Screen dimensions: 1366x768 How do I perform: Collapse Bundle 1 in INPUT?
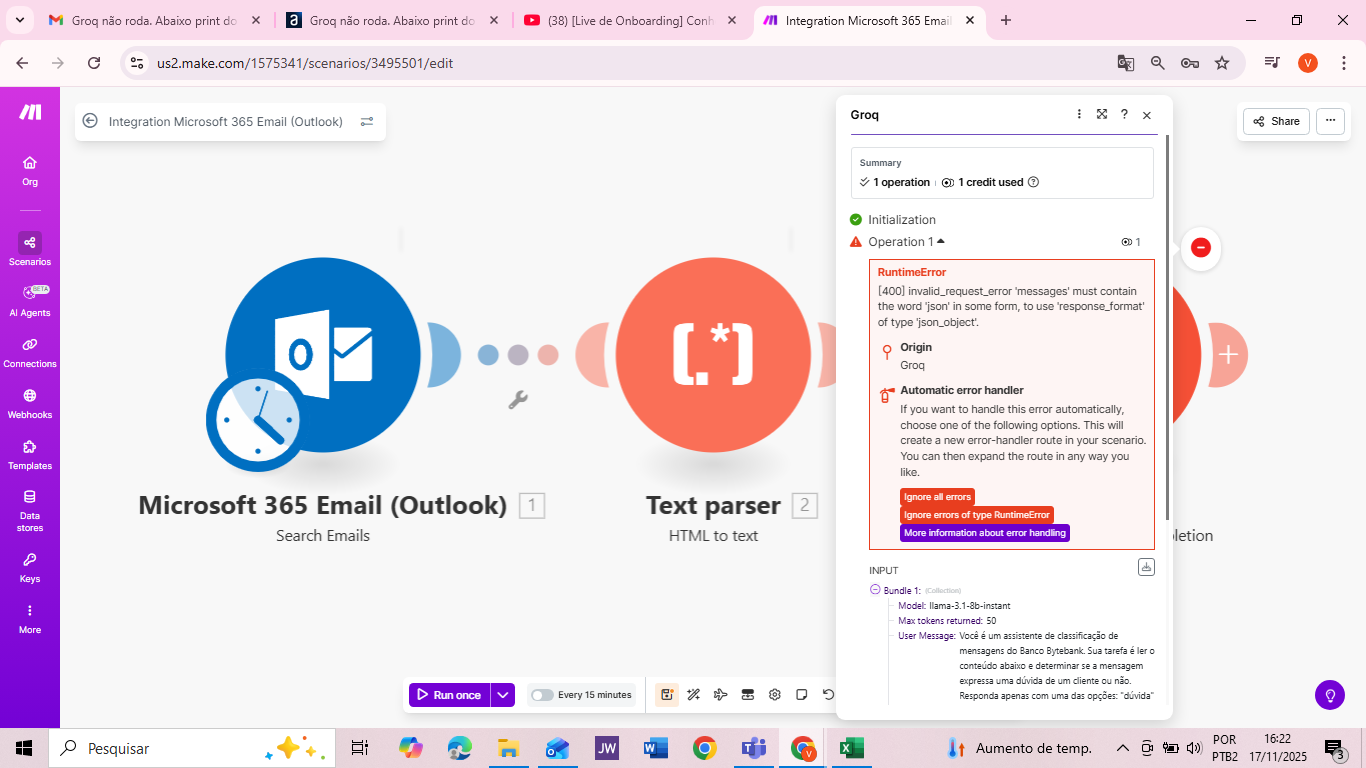pyautogui.click(x=875, y=590)
